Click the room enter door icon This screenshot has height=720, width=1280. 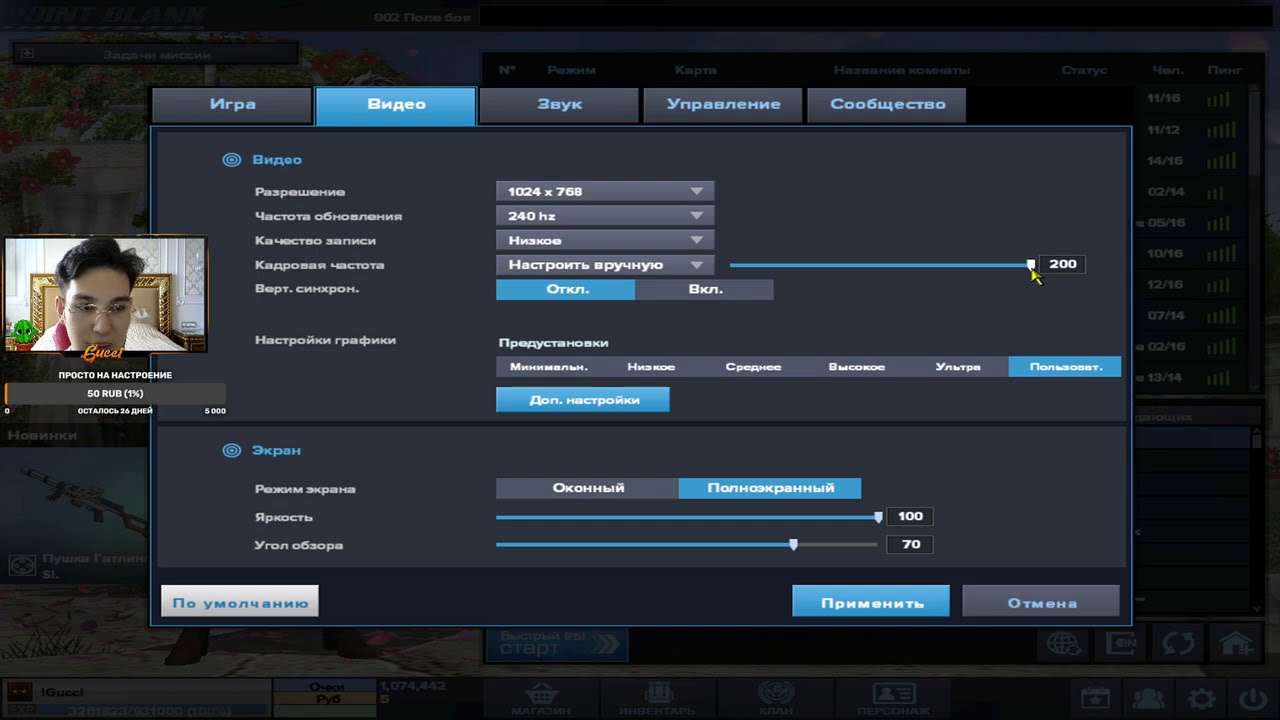click(1120, 644)
